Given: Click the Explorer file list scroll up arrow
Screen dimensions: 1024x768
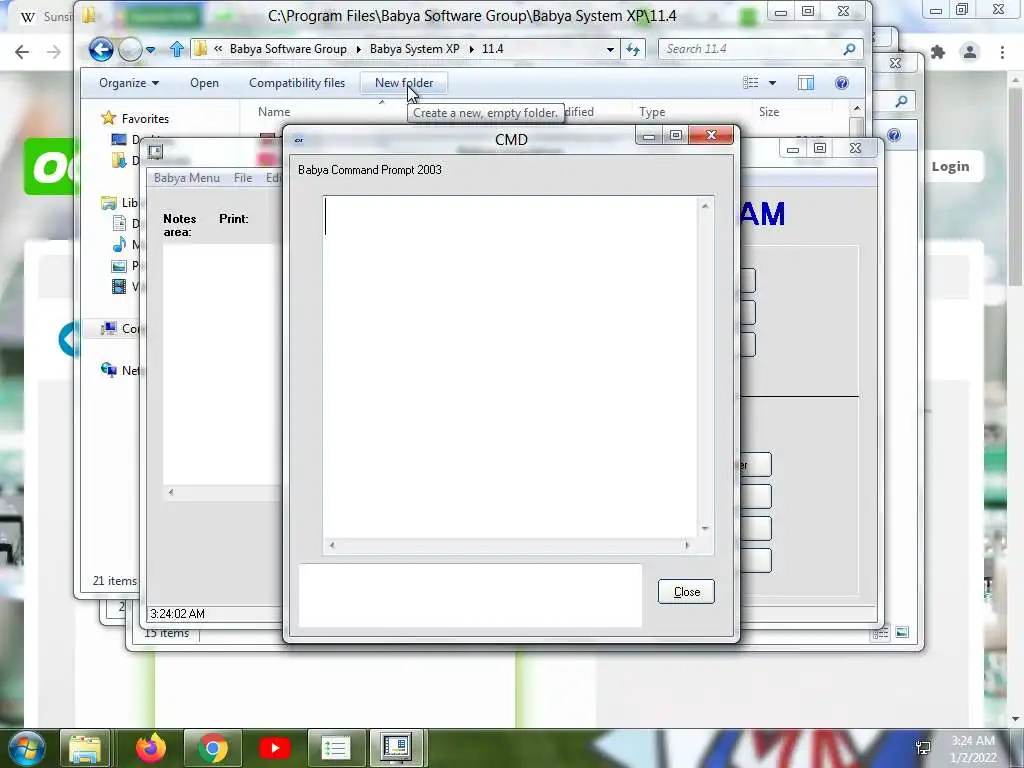Looking at the screenshot, I should 857,108.
